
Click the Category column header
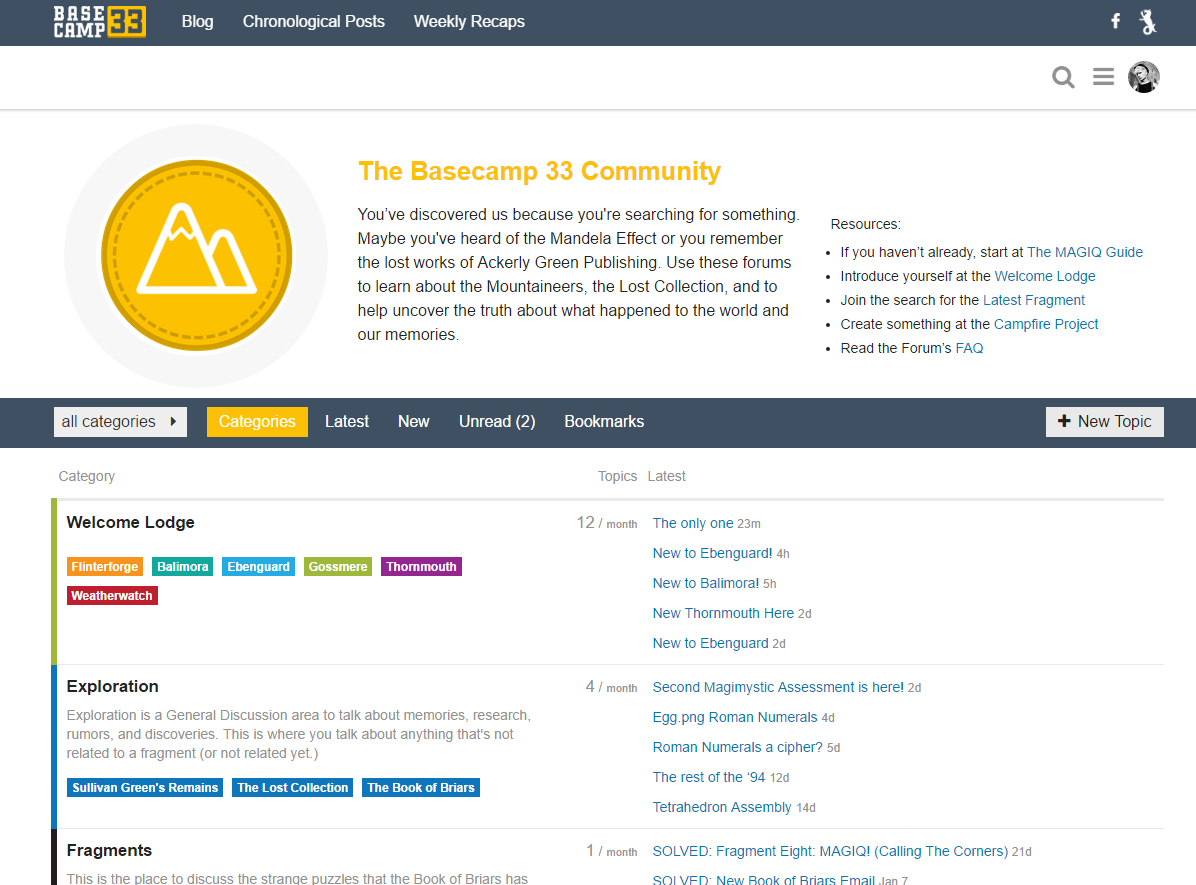pos(87,476)
